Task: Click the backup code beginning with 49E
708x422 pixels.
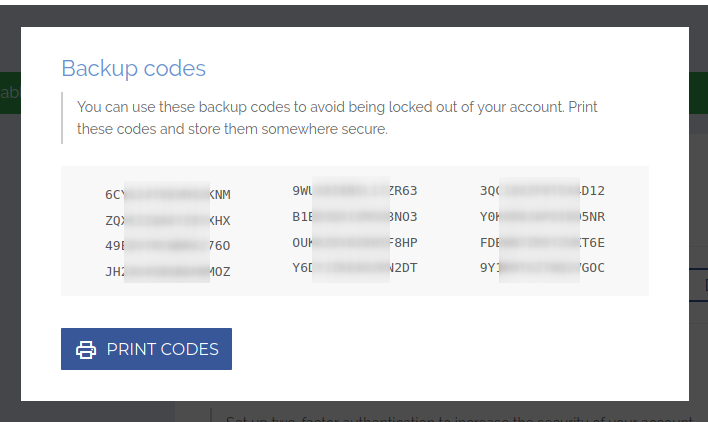Action: (167, 246)
